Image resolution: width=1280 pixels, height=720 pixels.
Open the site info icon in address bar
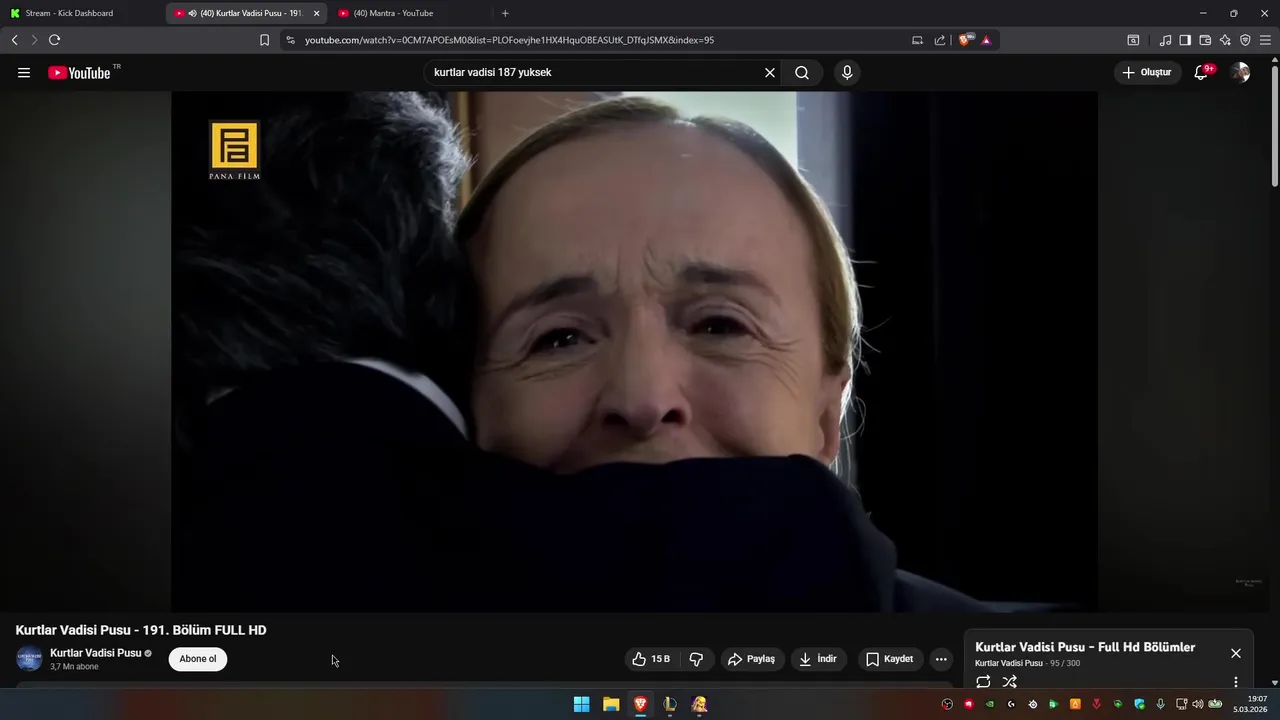(x=290, y=40)
